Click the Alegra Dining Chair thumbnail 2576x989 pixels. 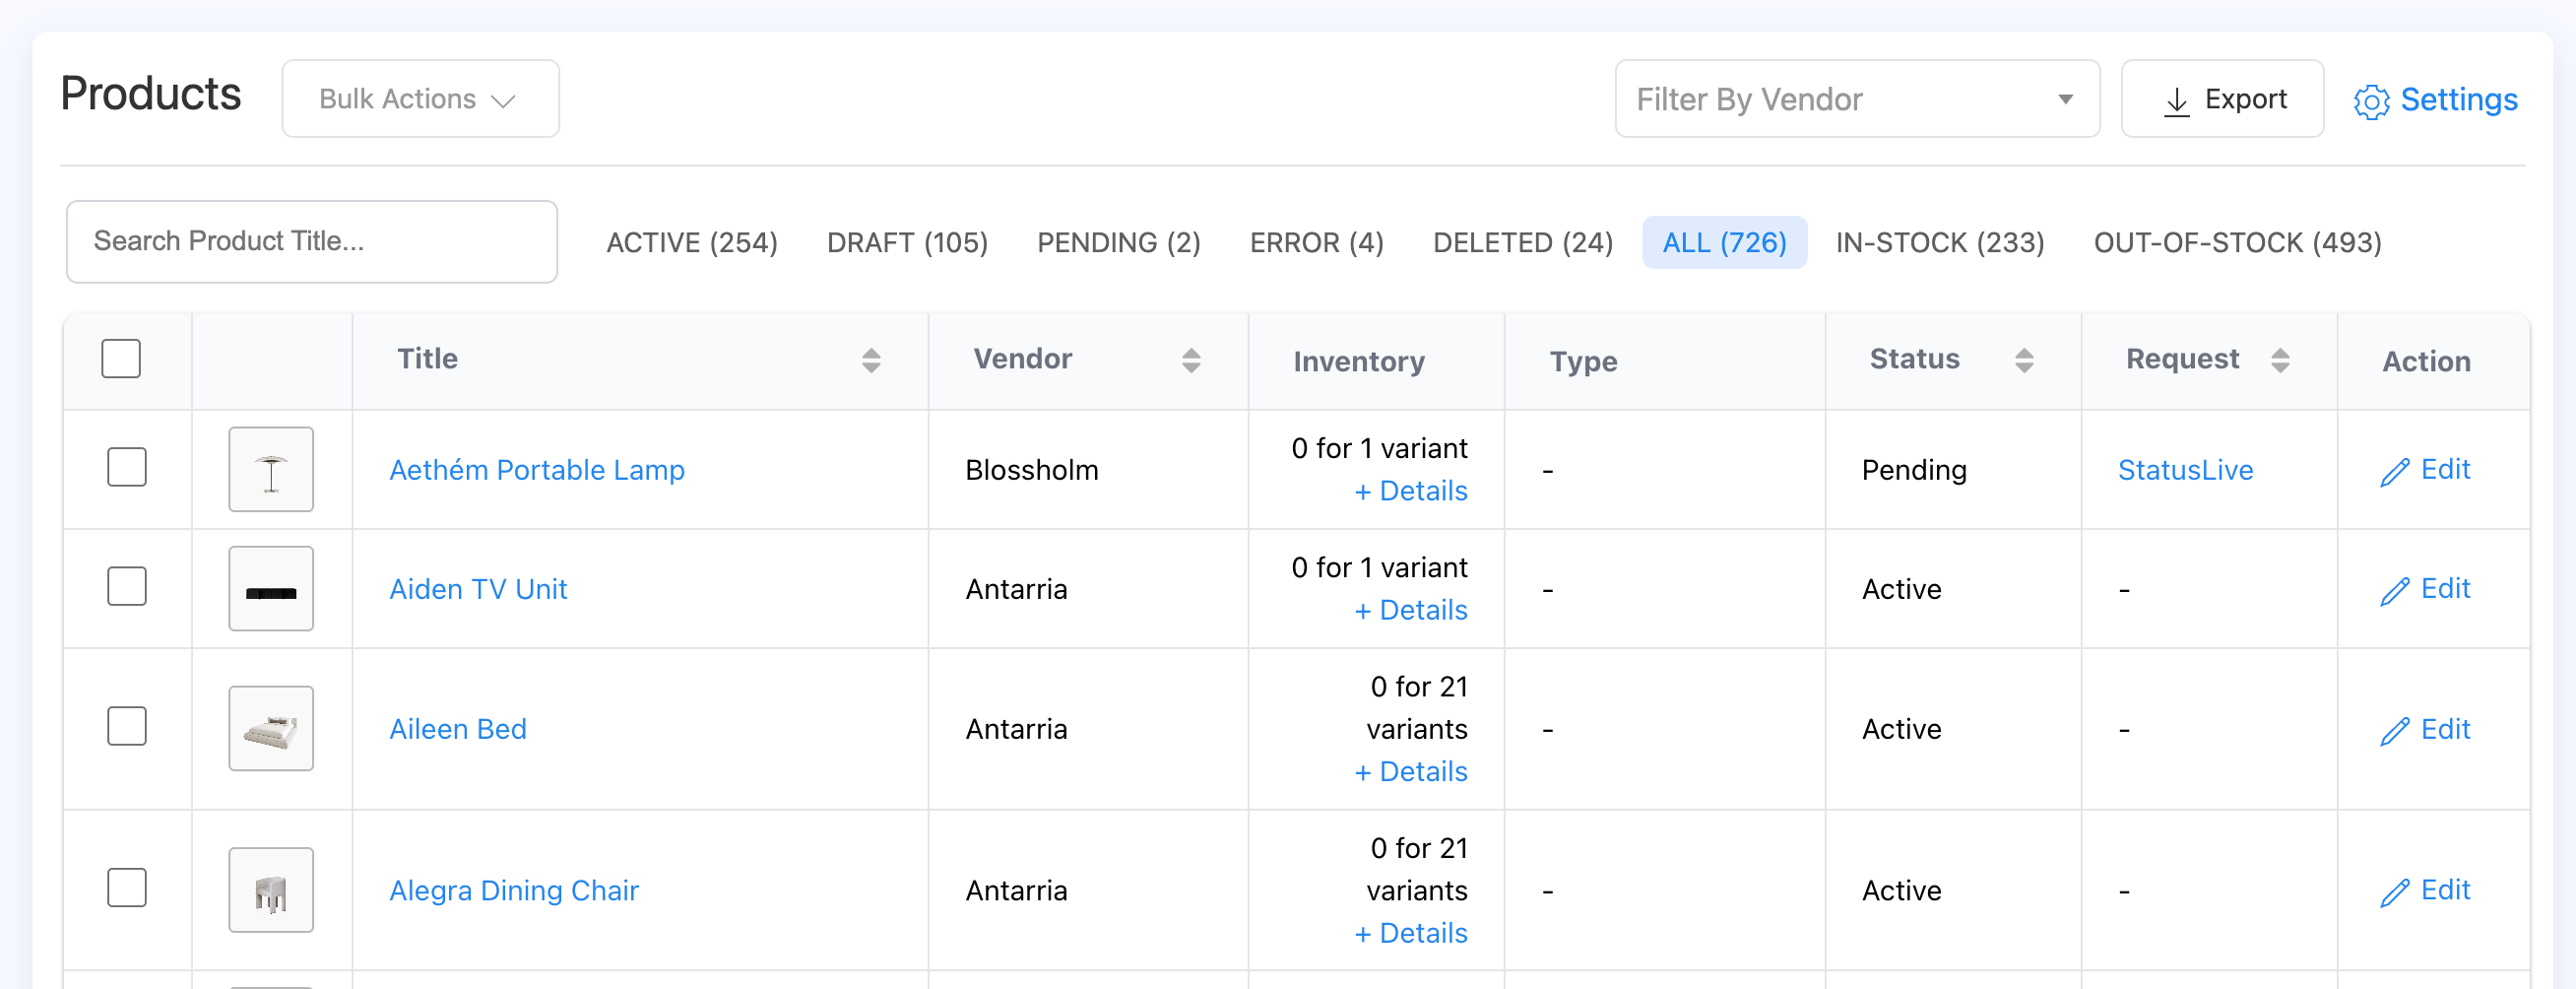[x=271, y=890]
